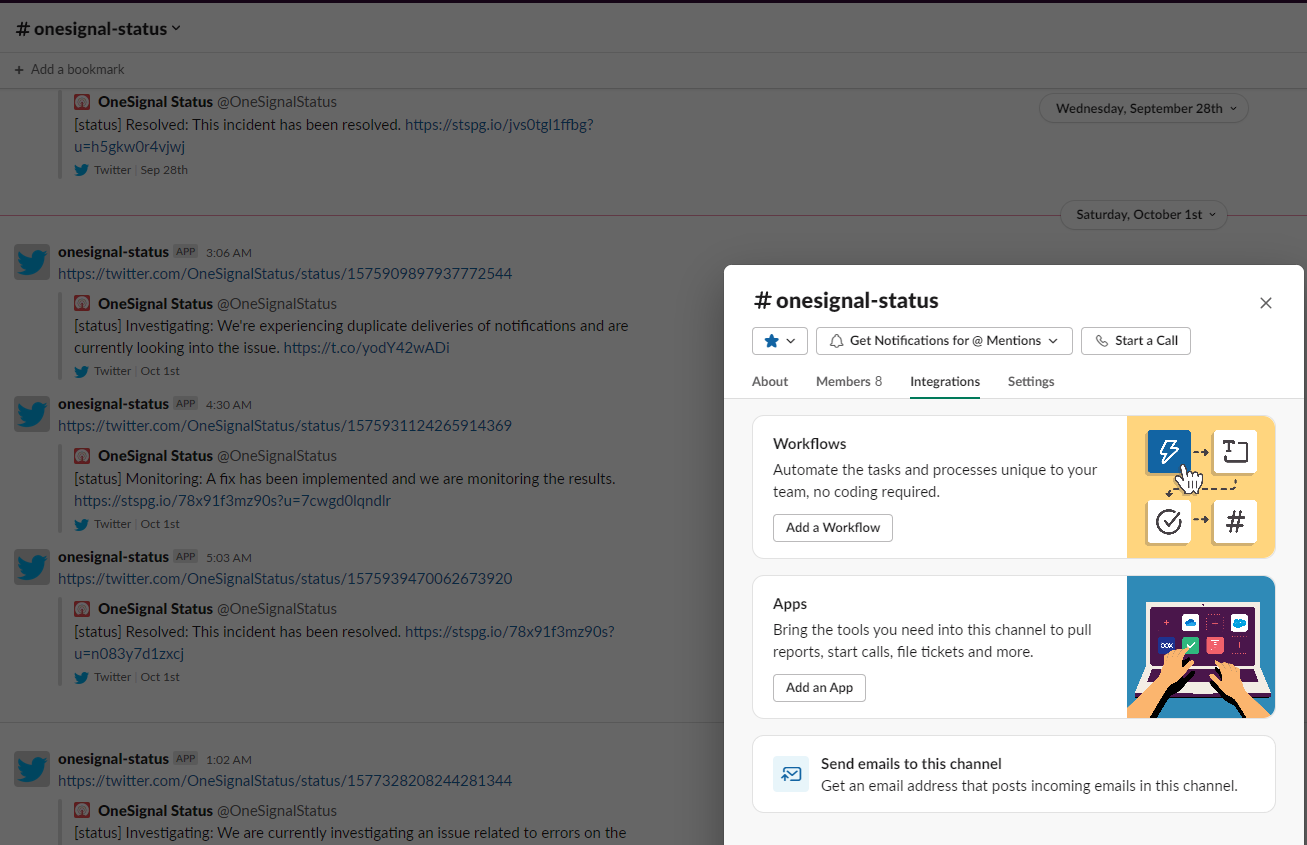
Task: Click Add a Workflow button
Action: pyautogui.click(x=833, y=528)
